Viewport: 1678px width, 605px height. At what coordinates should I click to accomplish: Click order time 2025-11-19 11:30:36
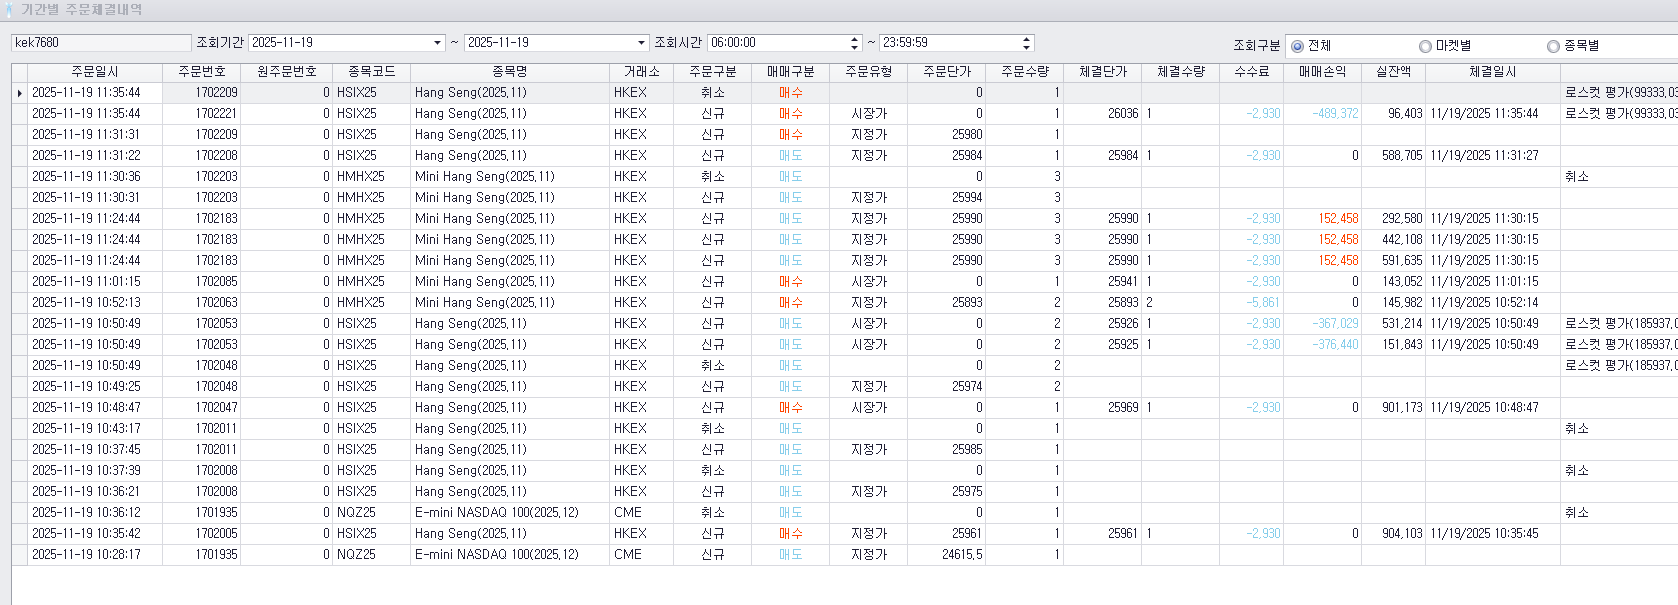point(86,176)
